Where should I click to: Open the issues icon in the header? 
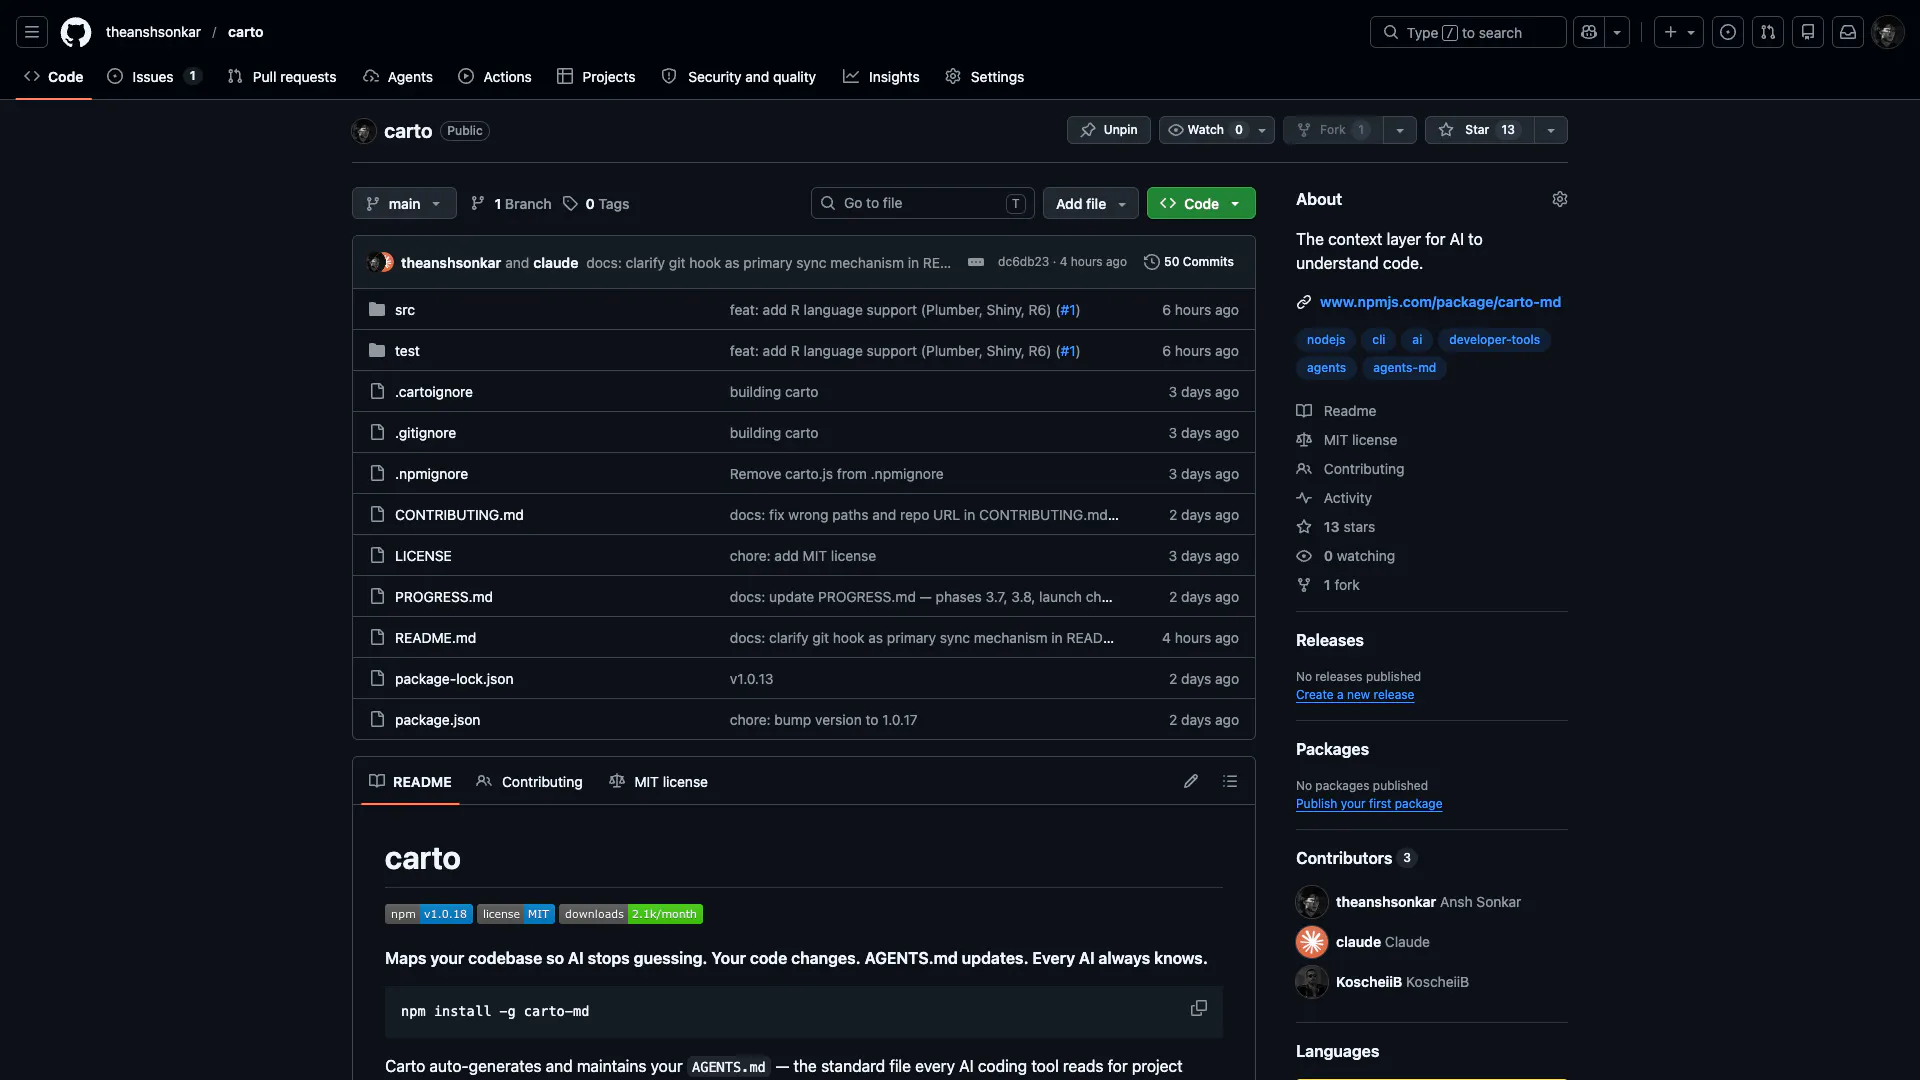1728,32
